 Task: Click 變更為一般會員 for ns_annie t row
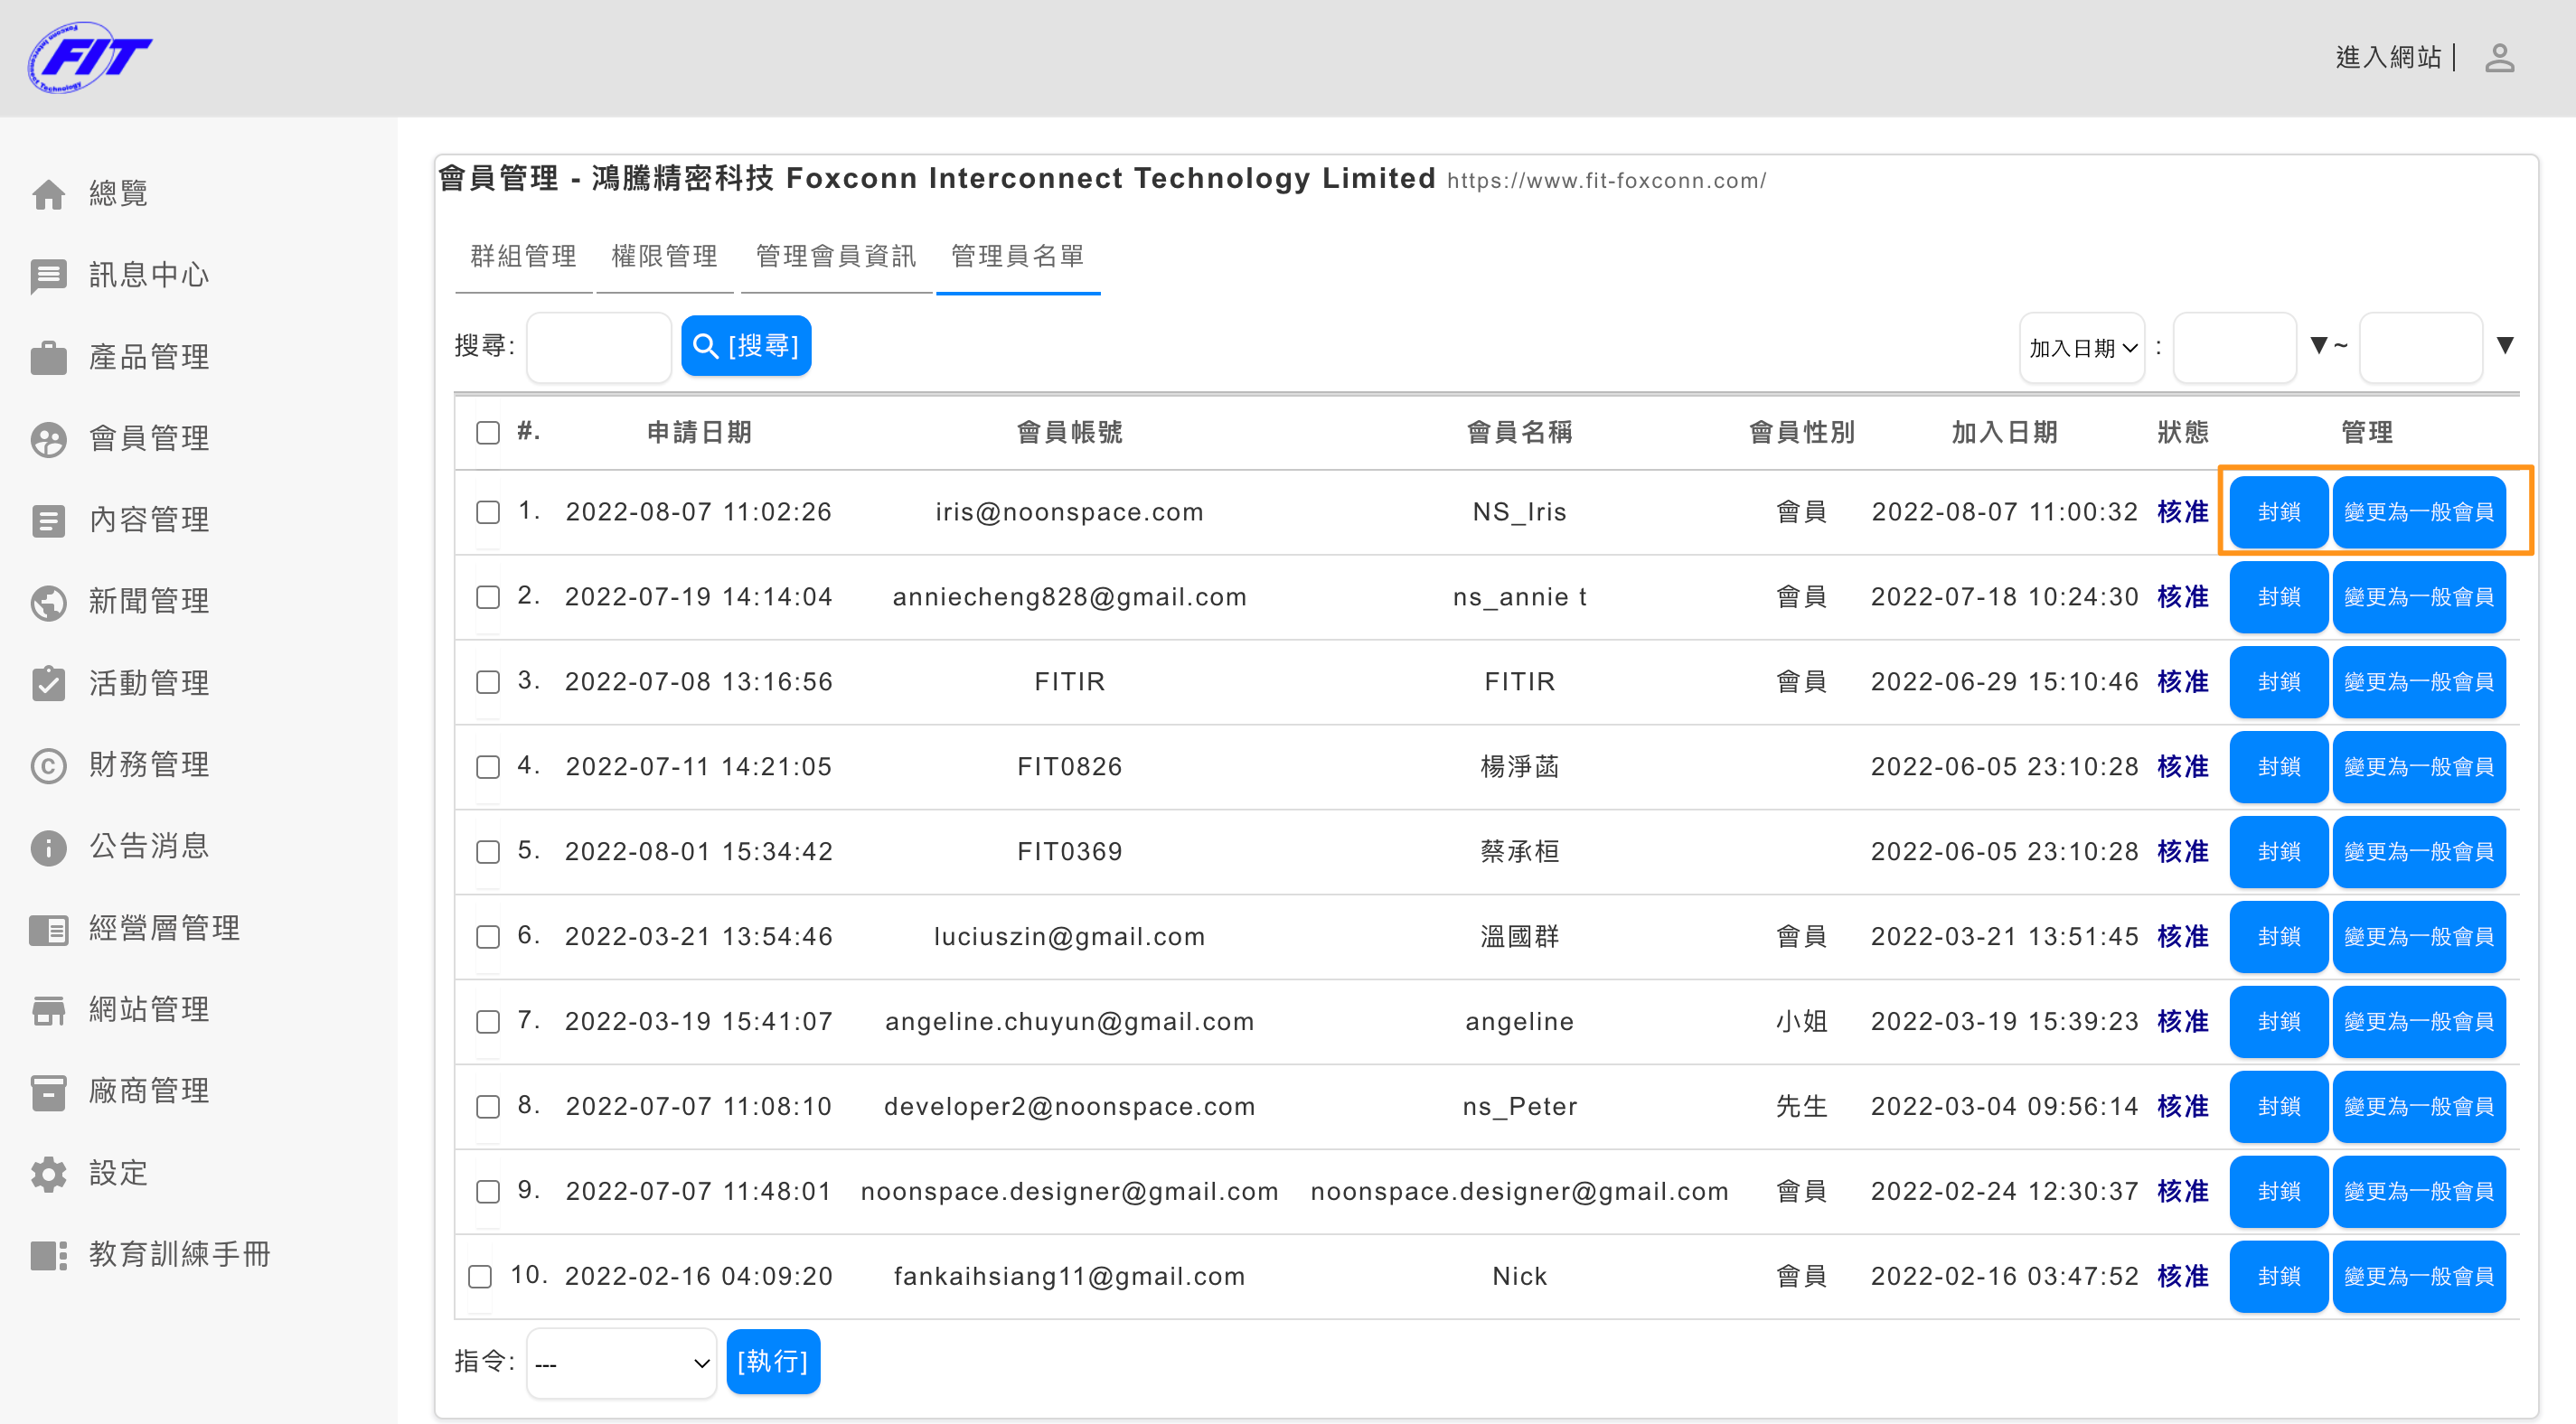[2419, 597]
